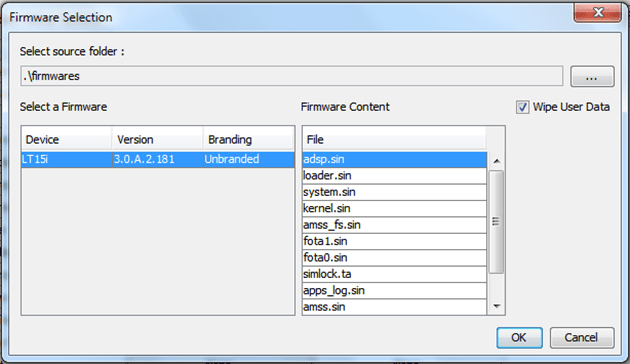Click the File column header
Viewport: 630px width, 364px height.
[x=394, y=139]
